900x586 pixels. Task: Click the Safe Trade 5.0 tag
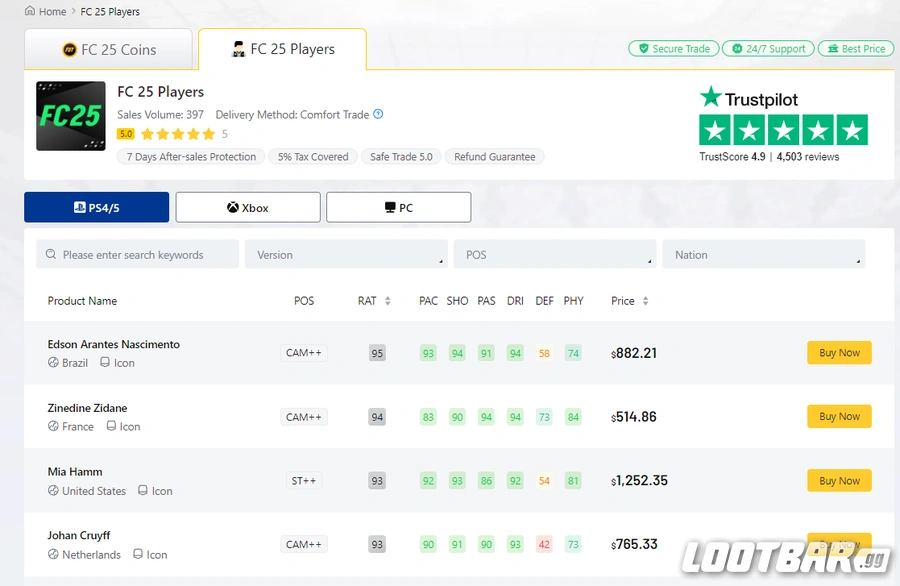[x=401, y=157]
